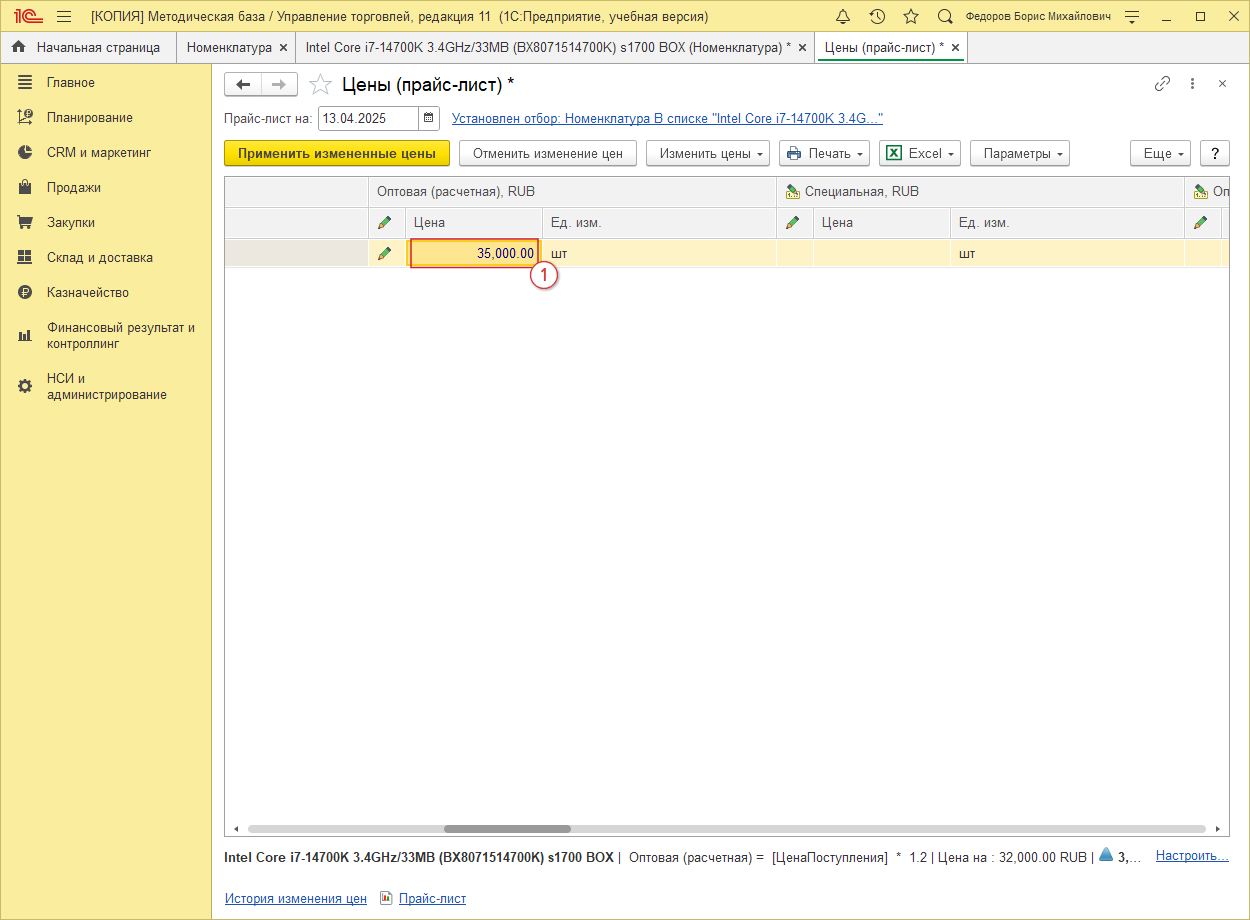Copy link to this form icon

click(1162, 84)
